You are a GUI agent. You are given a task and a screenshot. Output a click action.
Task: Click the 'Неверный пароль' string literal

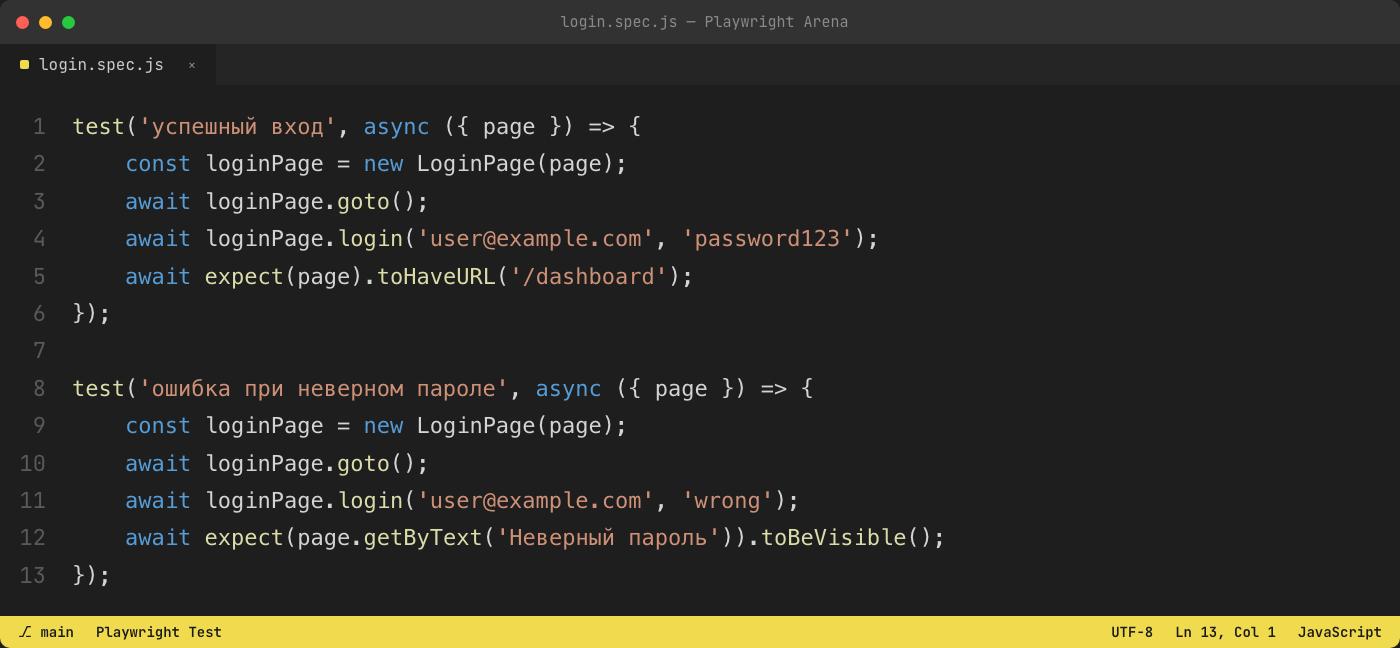coord(609,538)
